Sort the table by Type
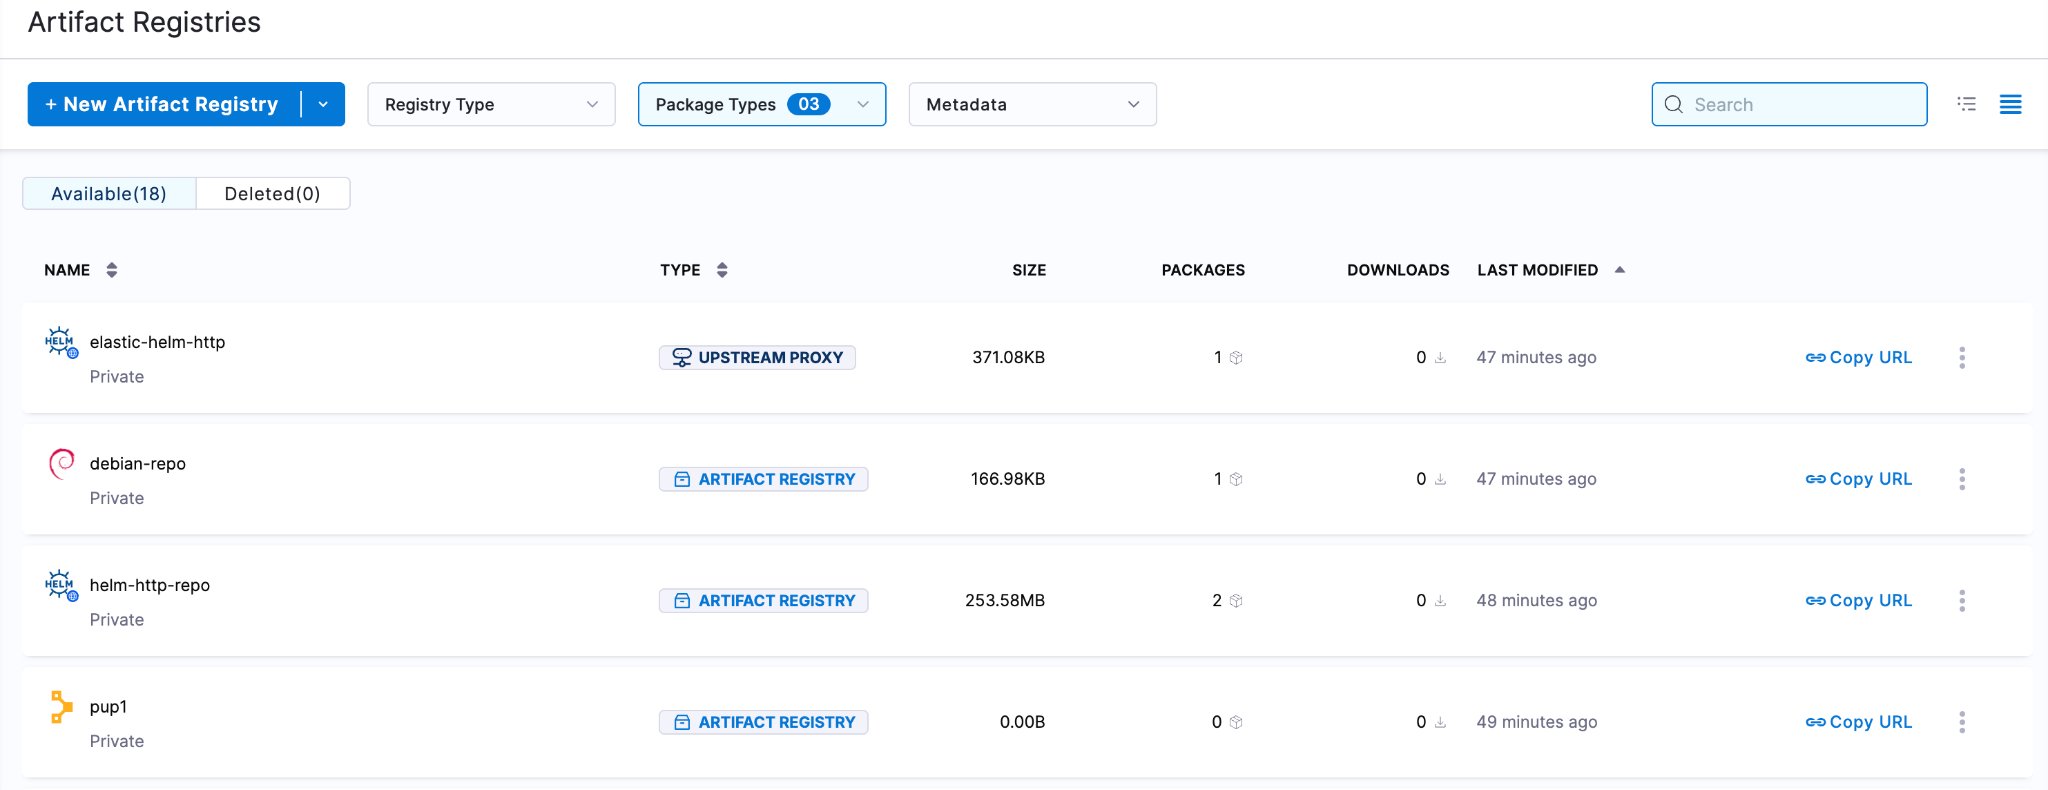Viewport: 2048px width, 790px height. point(722,270)
